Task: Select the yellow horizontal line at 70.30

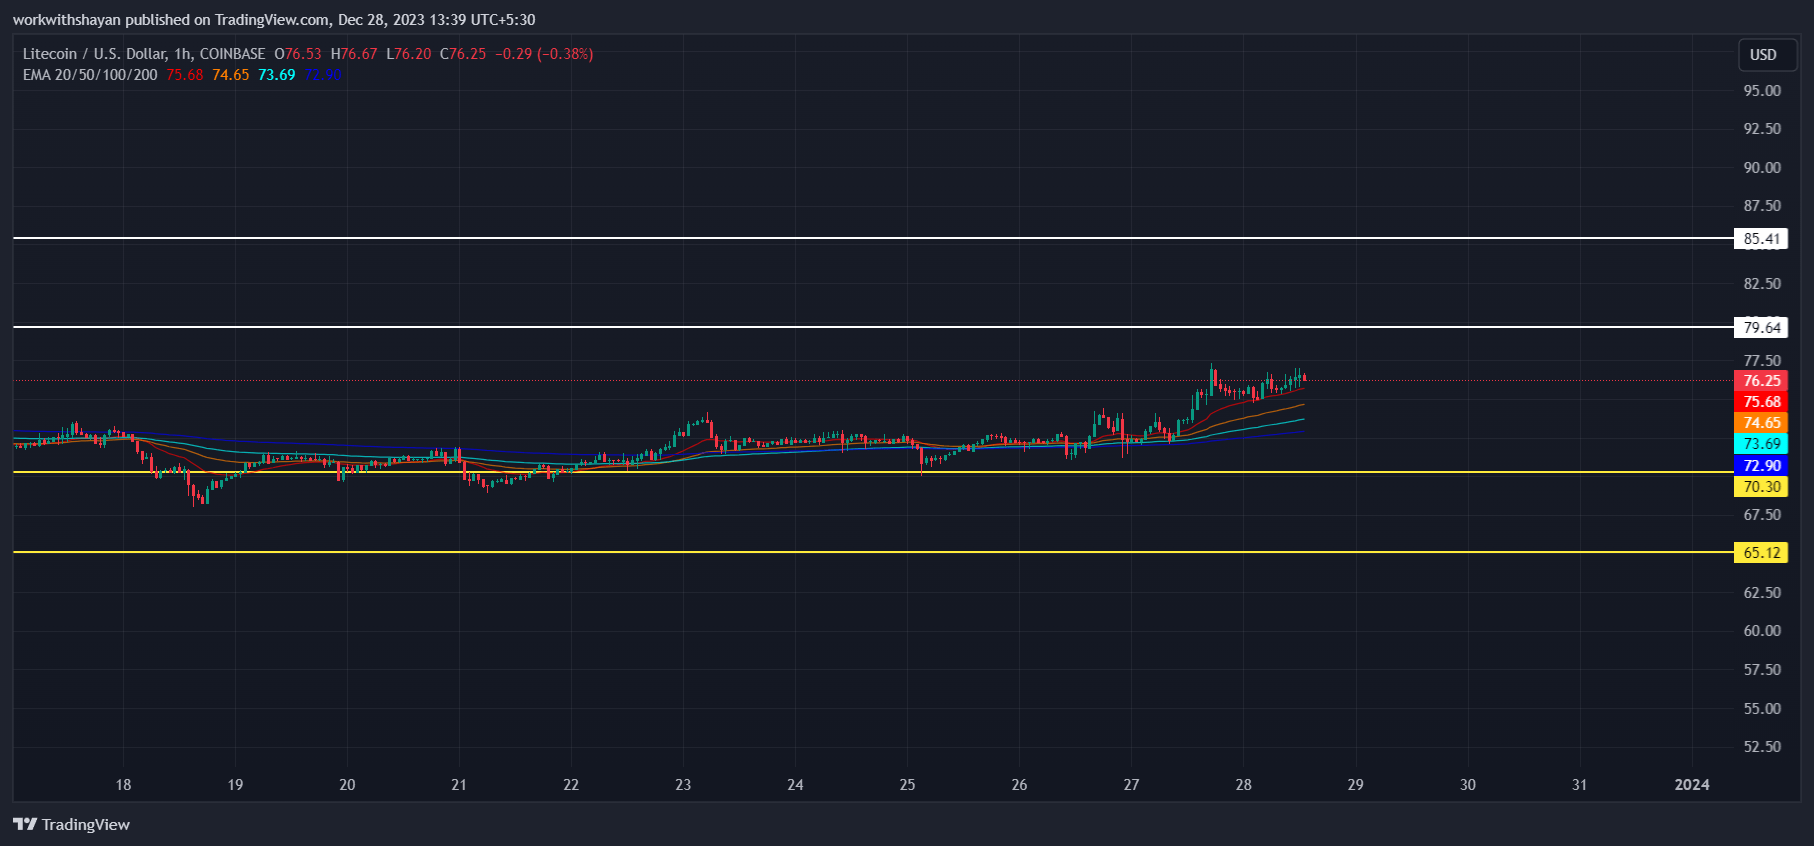Action: click(872, 472)
